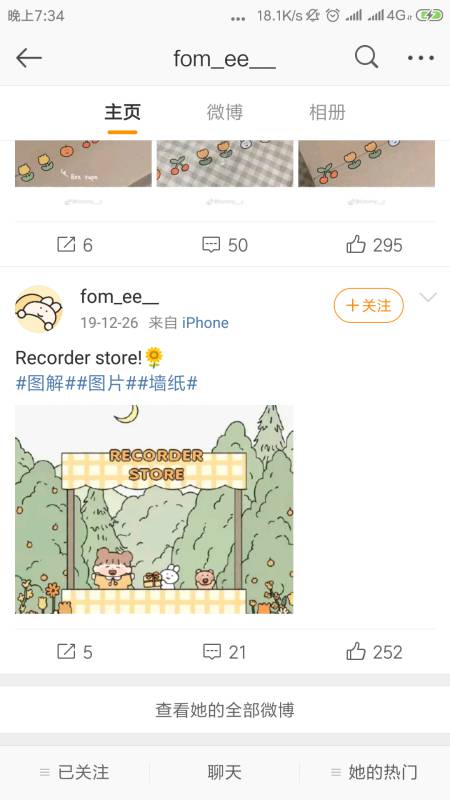Open search with the magnifier icon

tap(366, 57)
